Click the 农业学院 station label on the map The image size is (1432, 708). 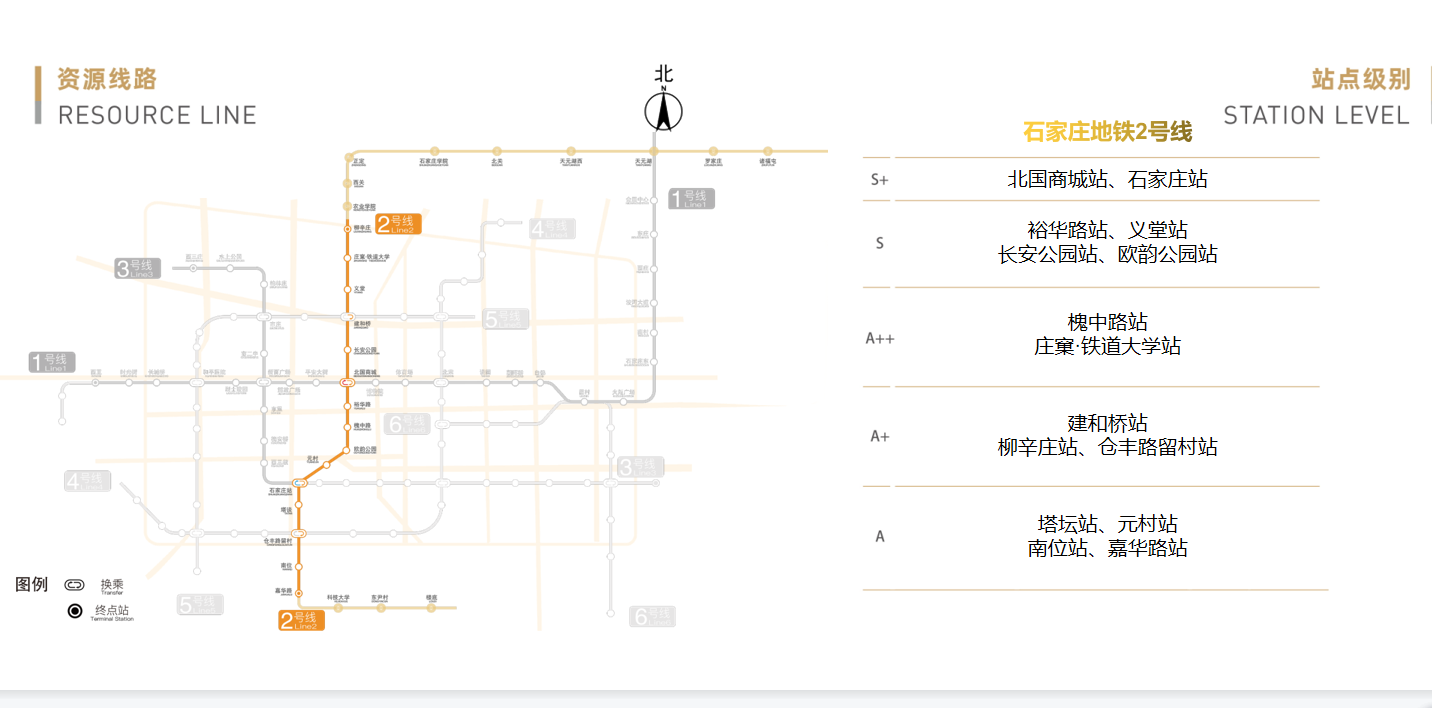click(366, 205)
